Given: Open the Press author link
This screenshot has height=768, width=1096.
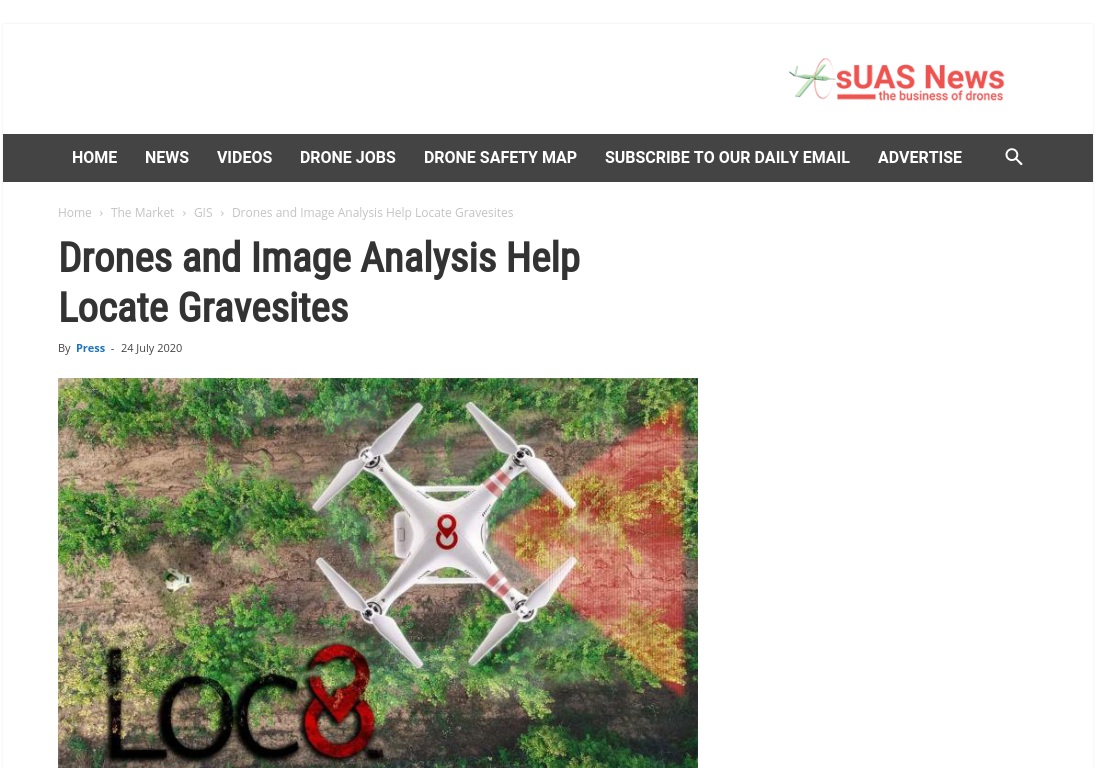Looking at the screenshot, I should pyautogui.click(x=90, y=348).
